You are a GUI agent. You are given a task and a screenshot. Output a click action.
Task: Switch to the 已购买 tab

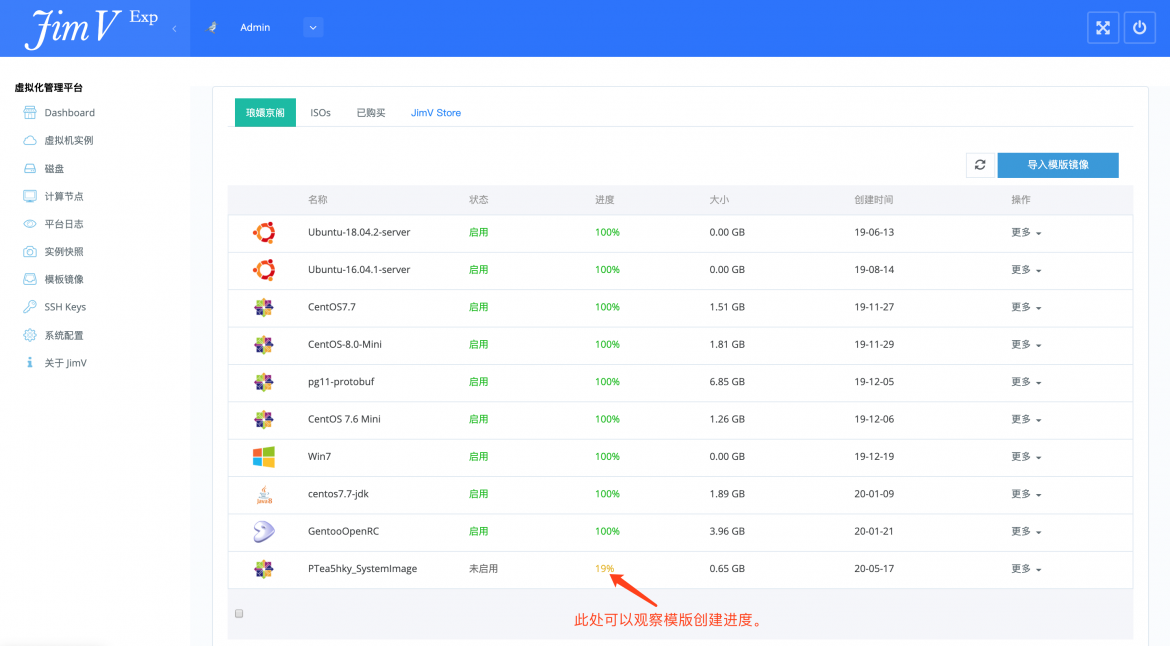click(x=371, y=113)
